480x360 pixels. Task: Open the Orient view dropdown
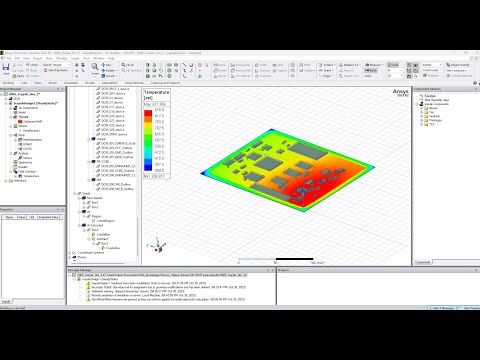point(110,76)
